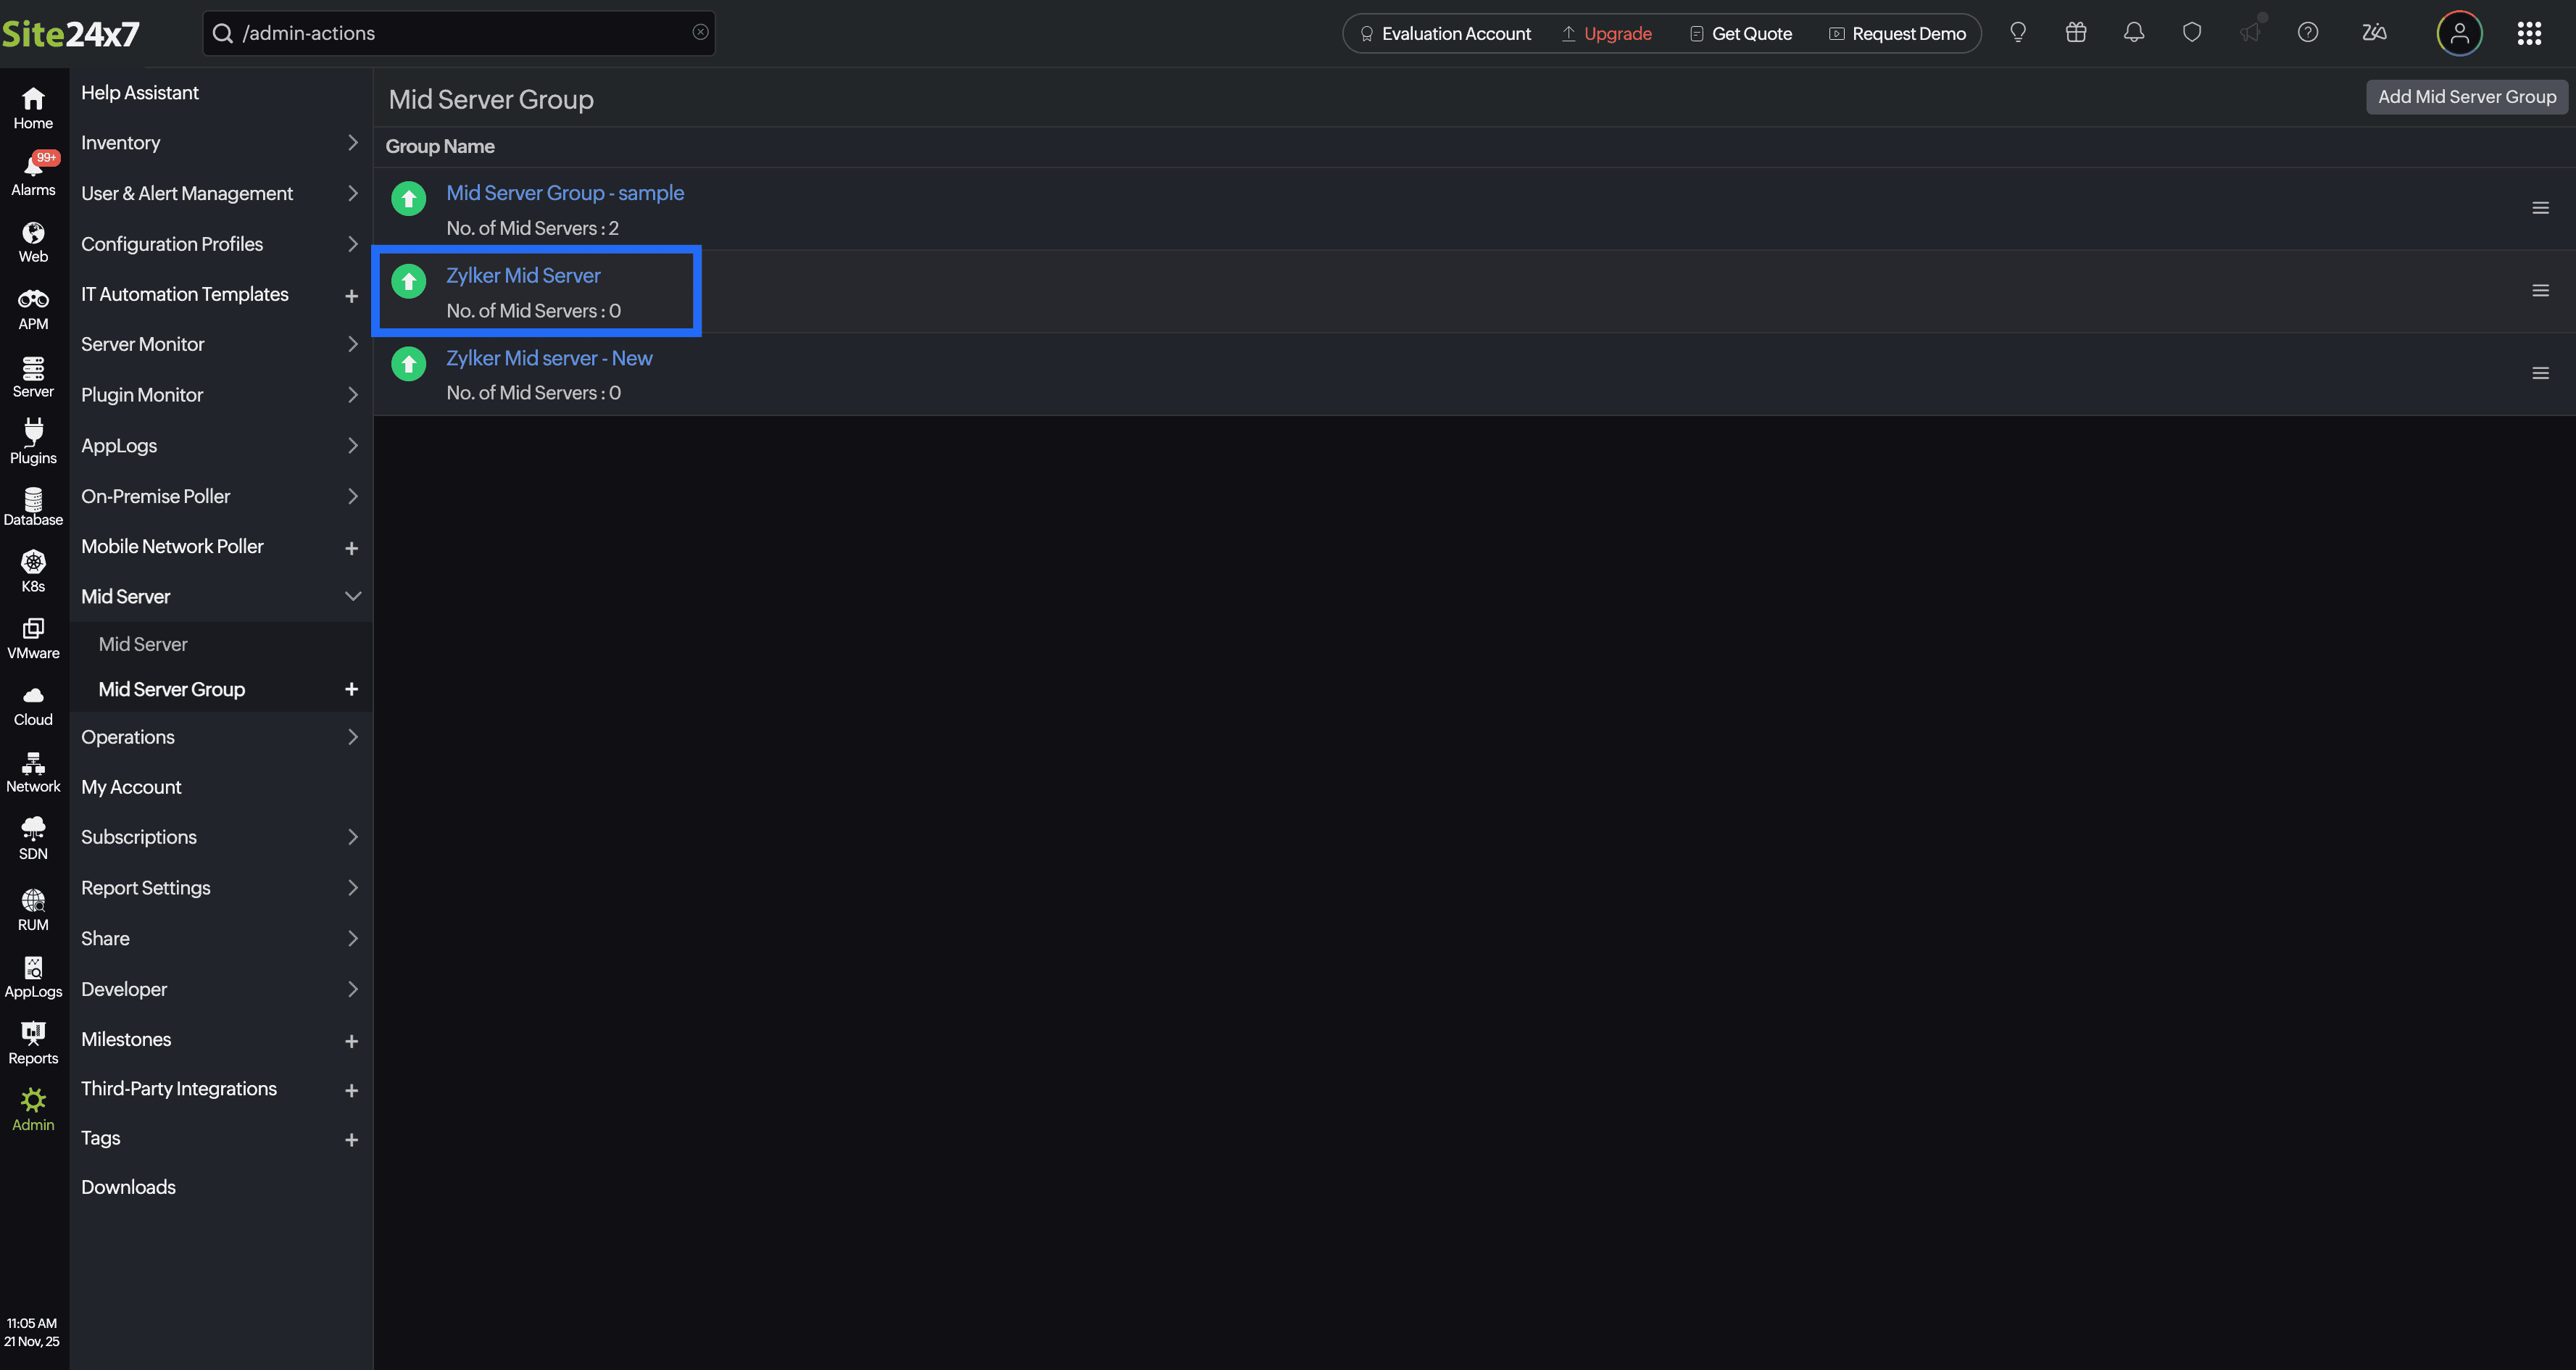Open the Mid Server Group menu entry
Viewport: 2576px width, 1370px height.
171,689
